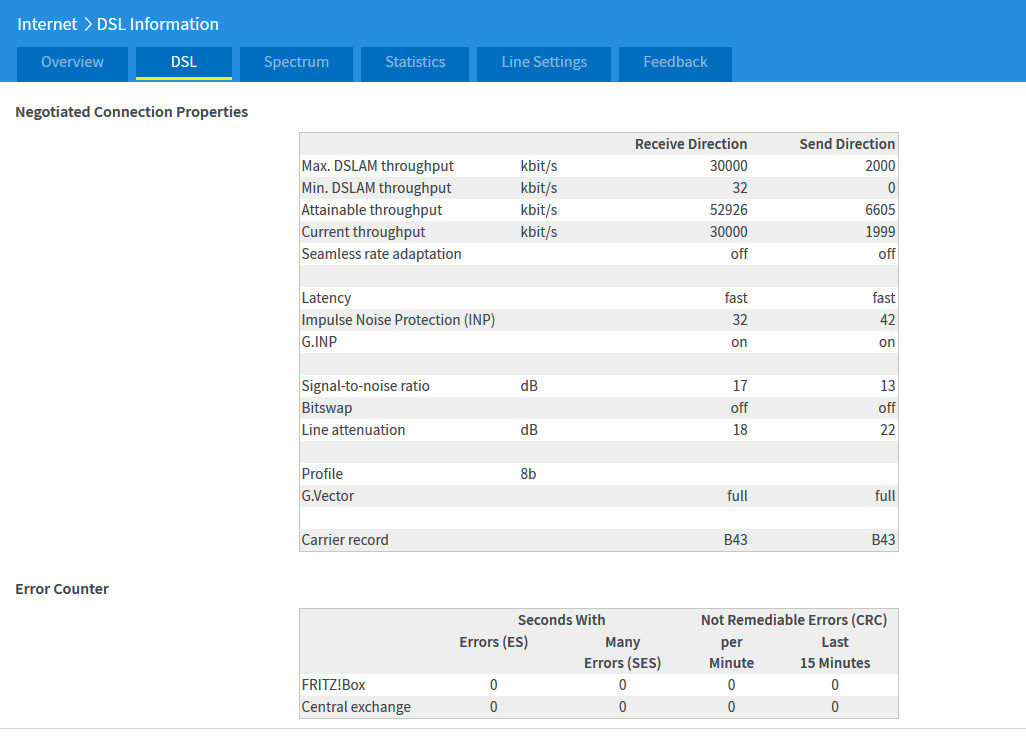Image resolution: width=1026 pixels, height=742 pixels.
Task: Select the Attainable throughput value 52926
Action: 728,210
